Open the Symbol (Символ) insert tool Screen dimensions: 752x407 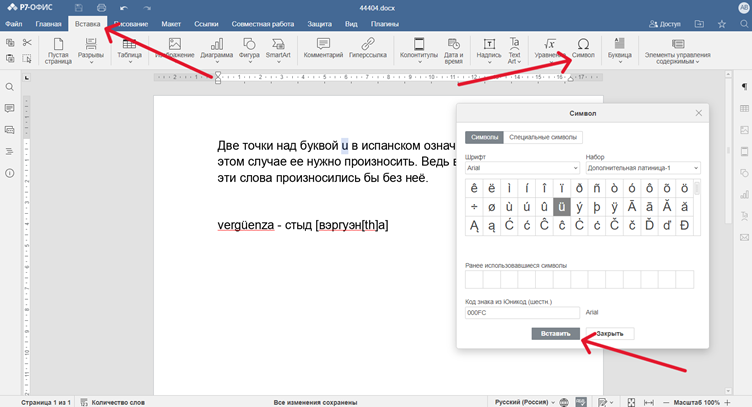(583, 50)
